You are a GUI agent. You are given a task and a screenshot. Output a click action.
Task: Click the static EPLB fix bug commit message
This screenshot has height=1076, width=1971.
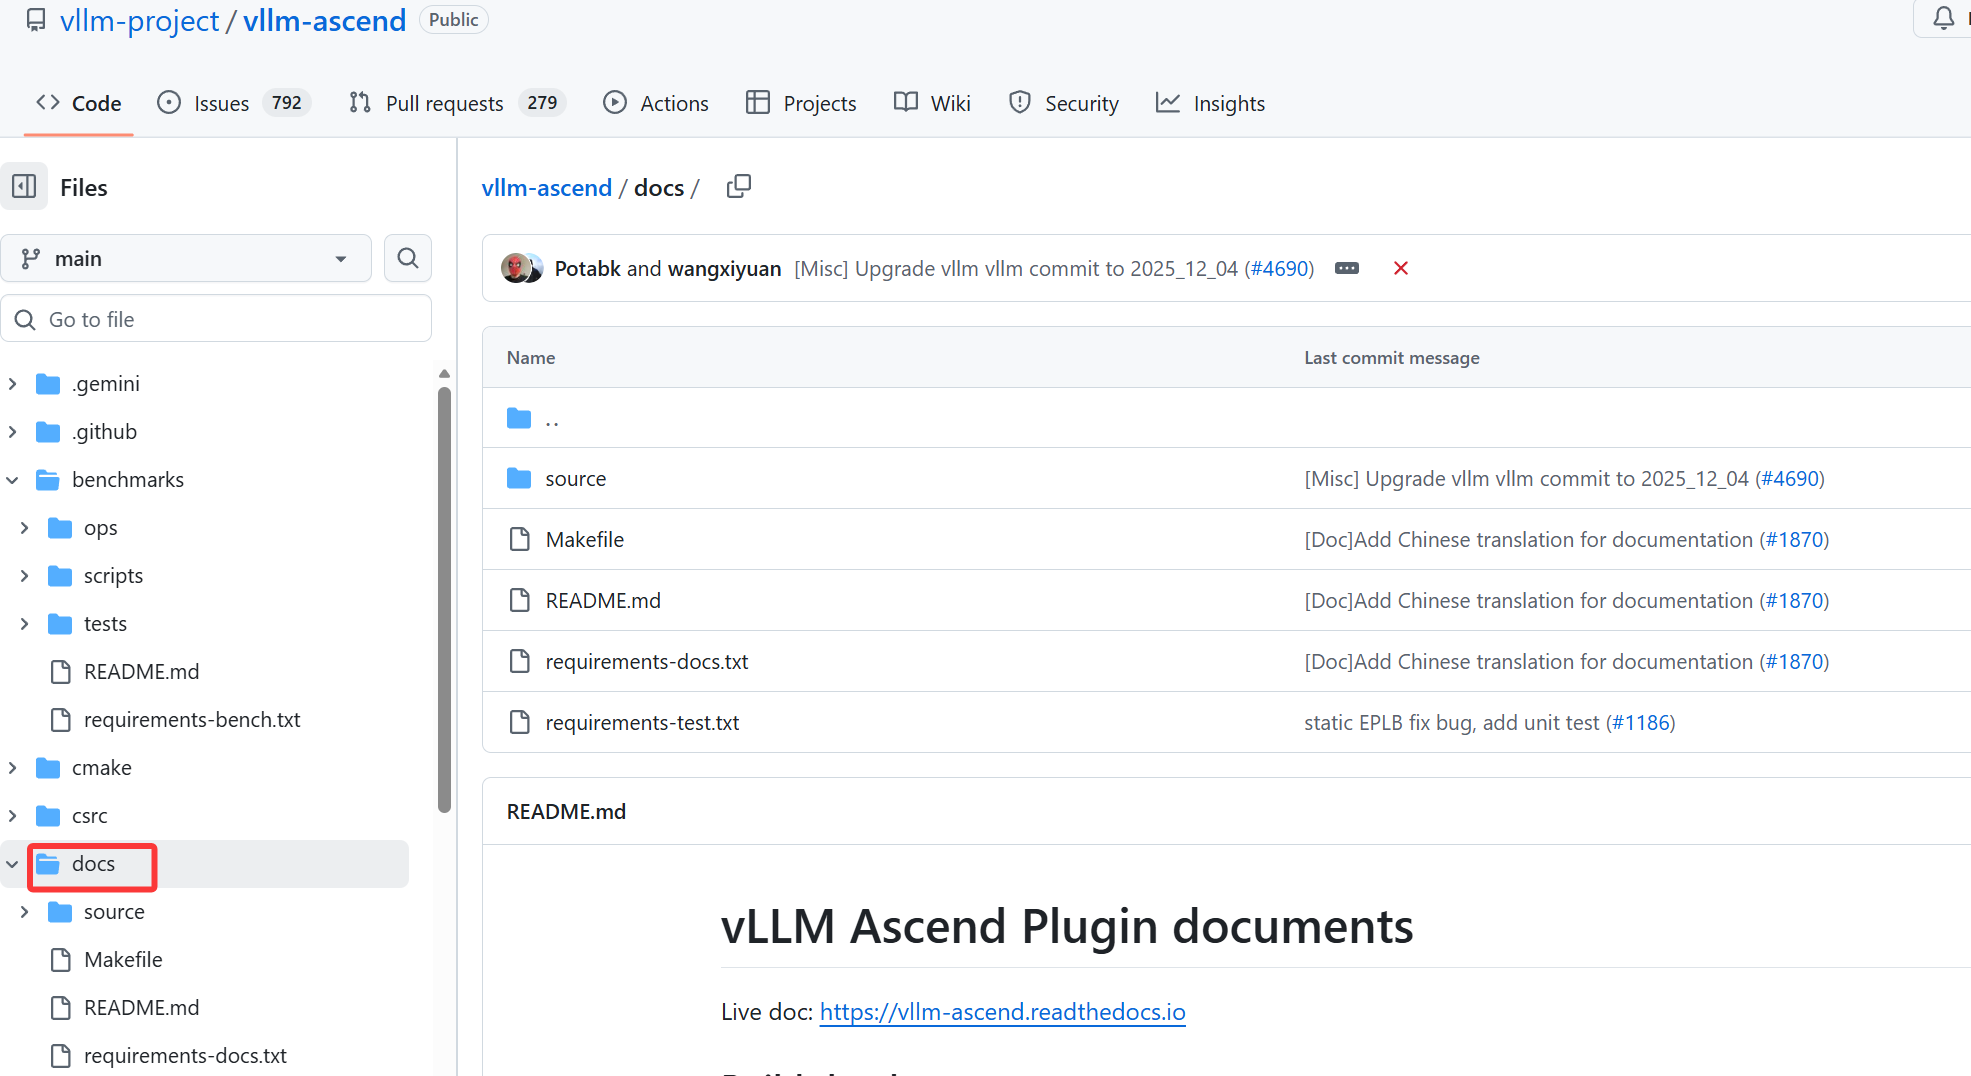coord(1451,723)
